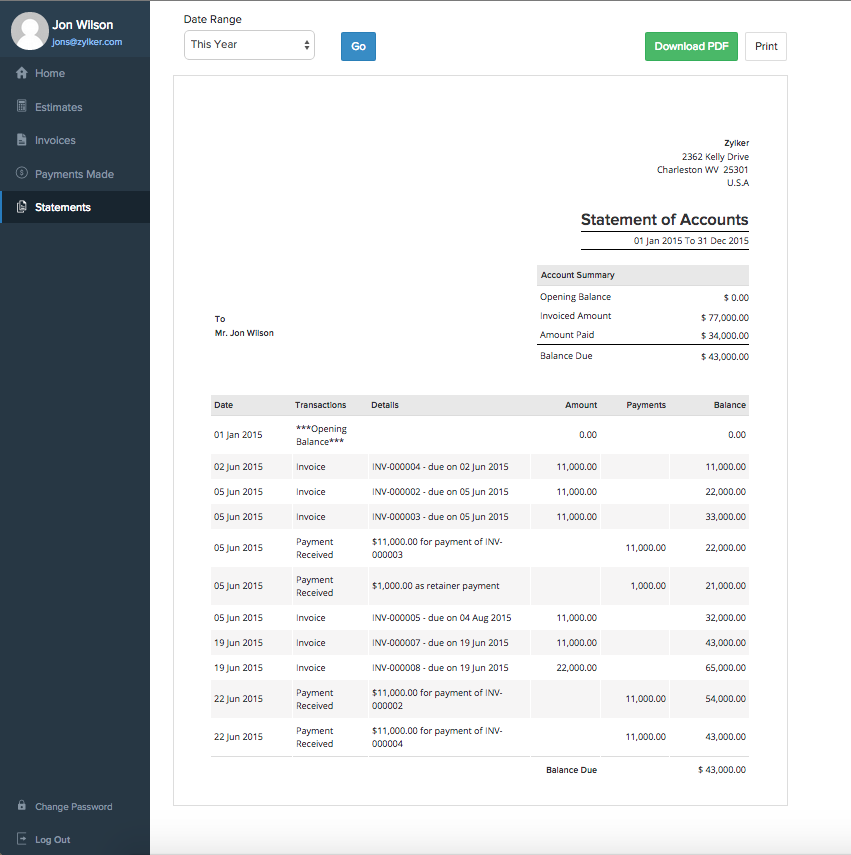The width and height of the screenshot is (851, 855).
Task: Click the Download PDF button
Action: (691, 46)
